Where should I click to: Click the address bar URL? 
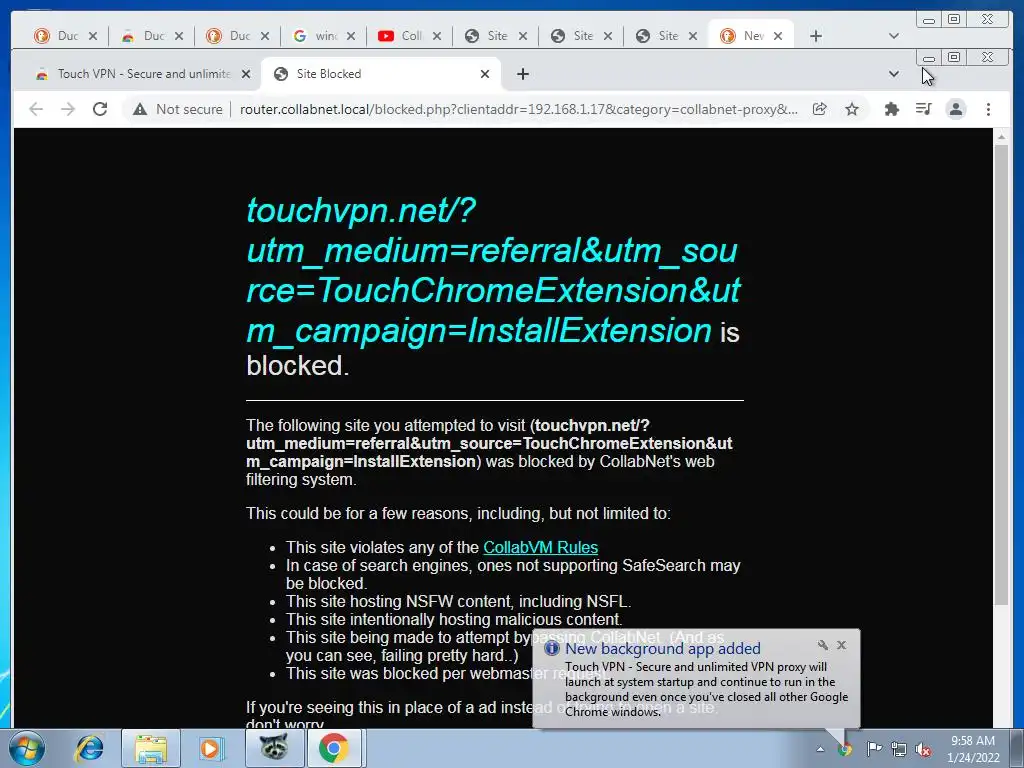(519, 109)
